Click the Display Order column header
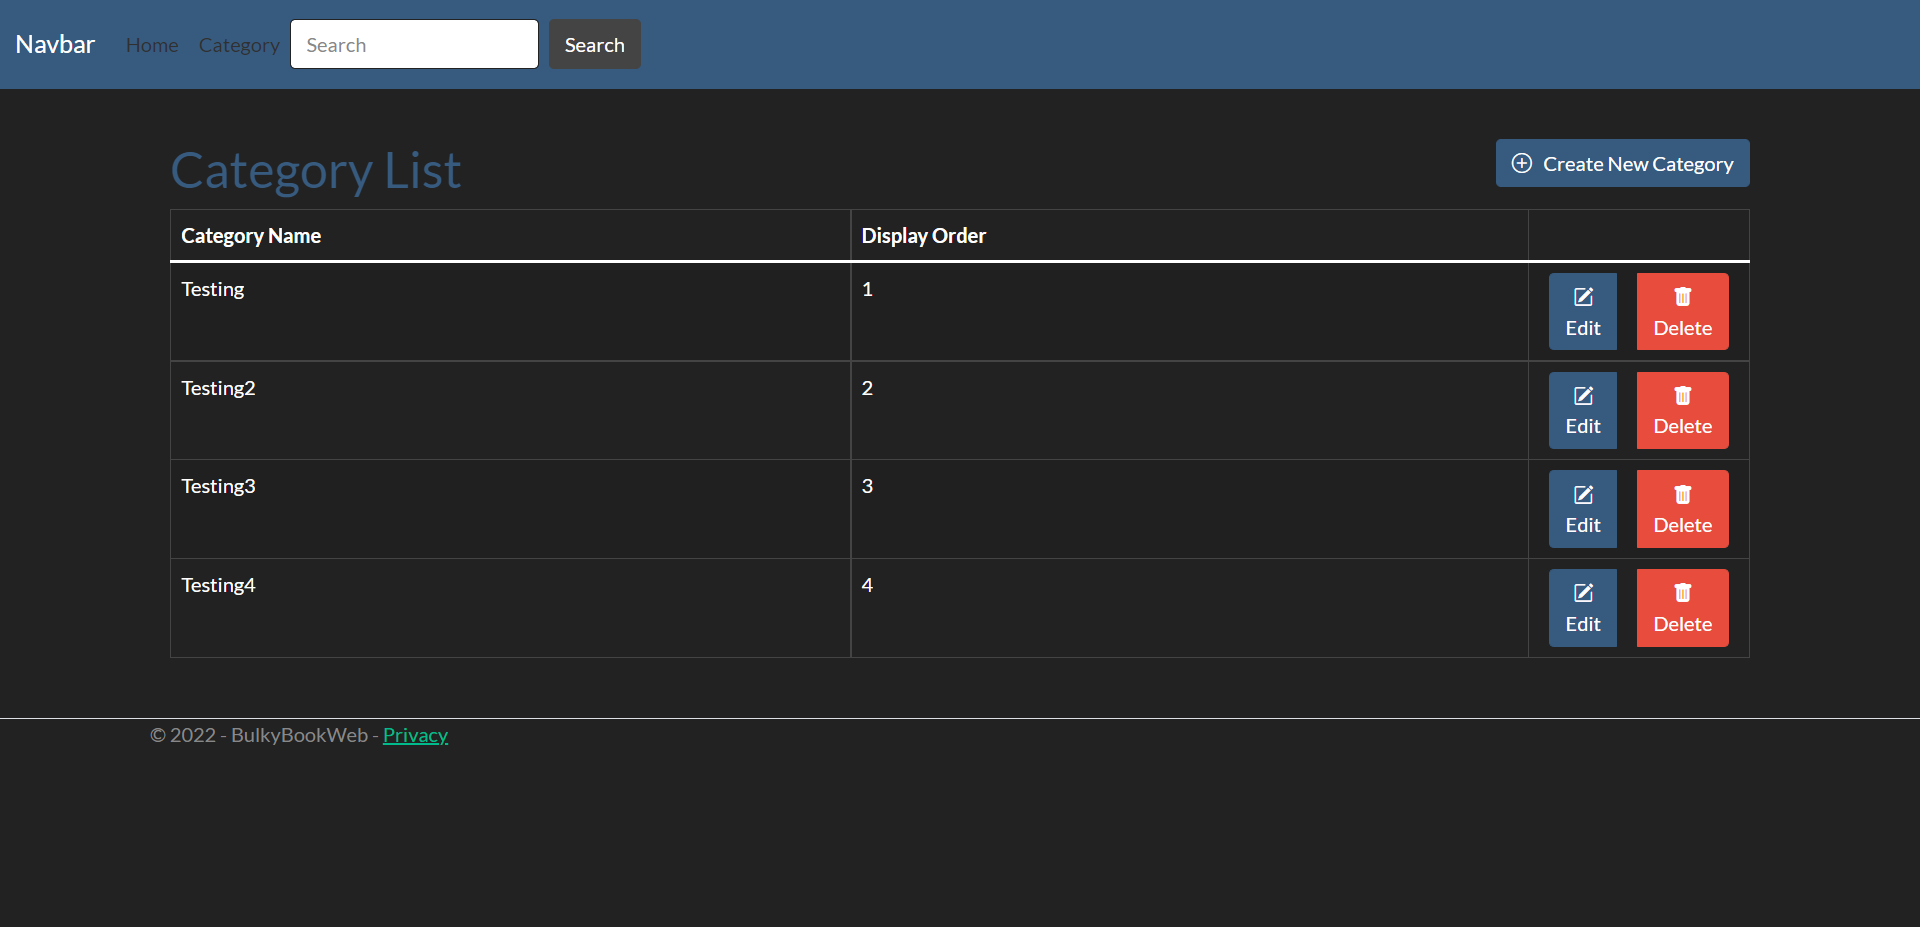 point(923,235)
